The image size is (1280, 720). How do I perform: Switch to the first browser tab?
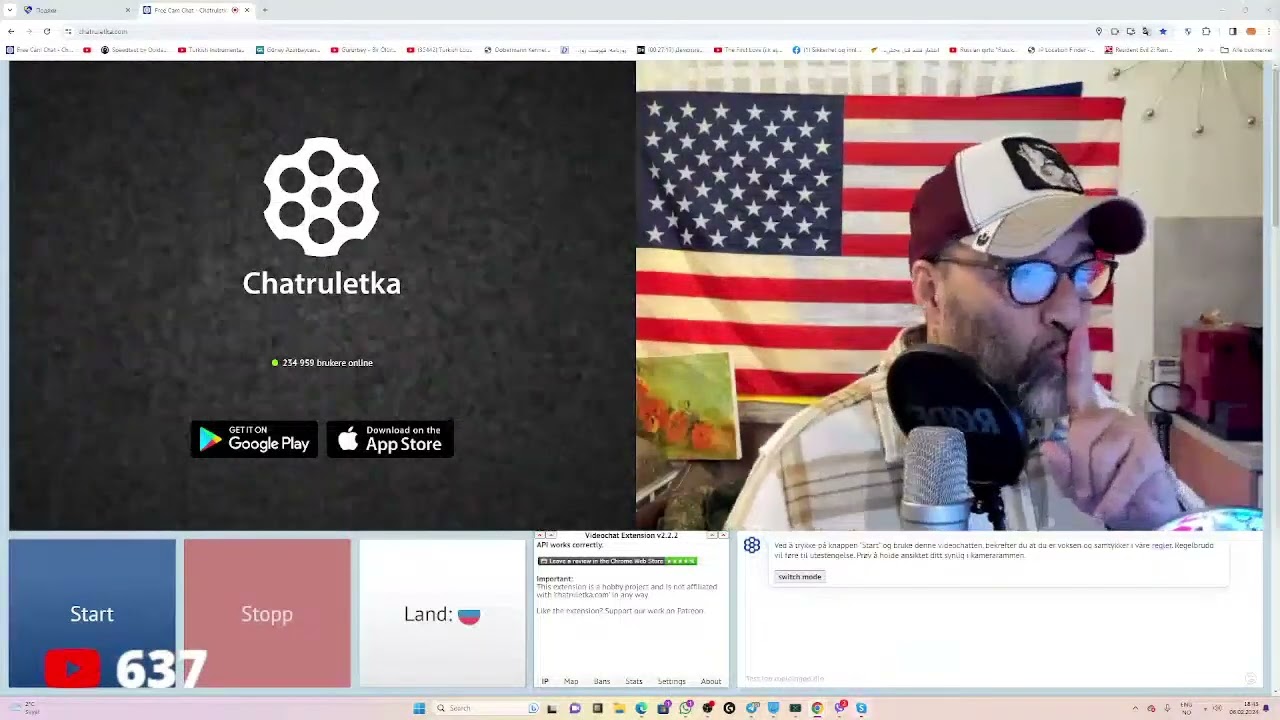click(x=75, y=10)
